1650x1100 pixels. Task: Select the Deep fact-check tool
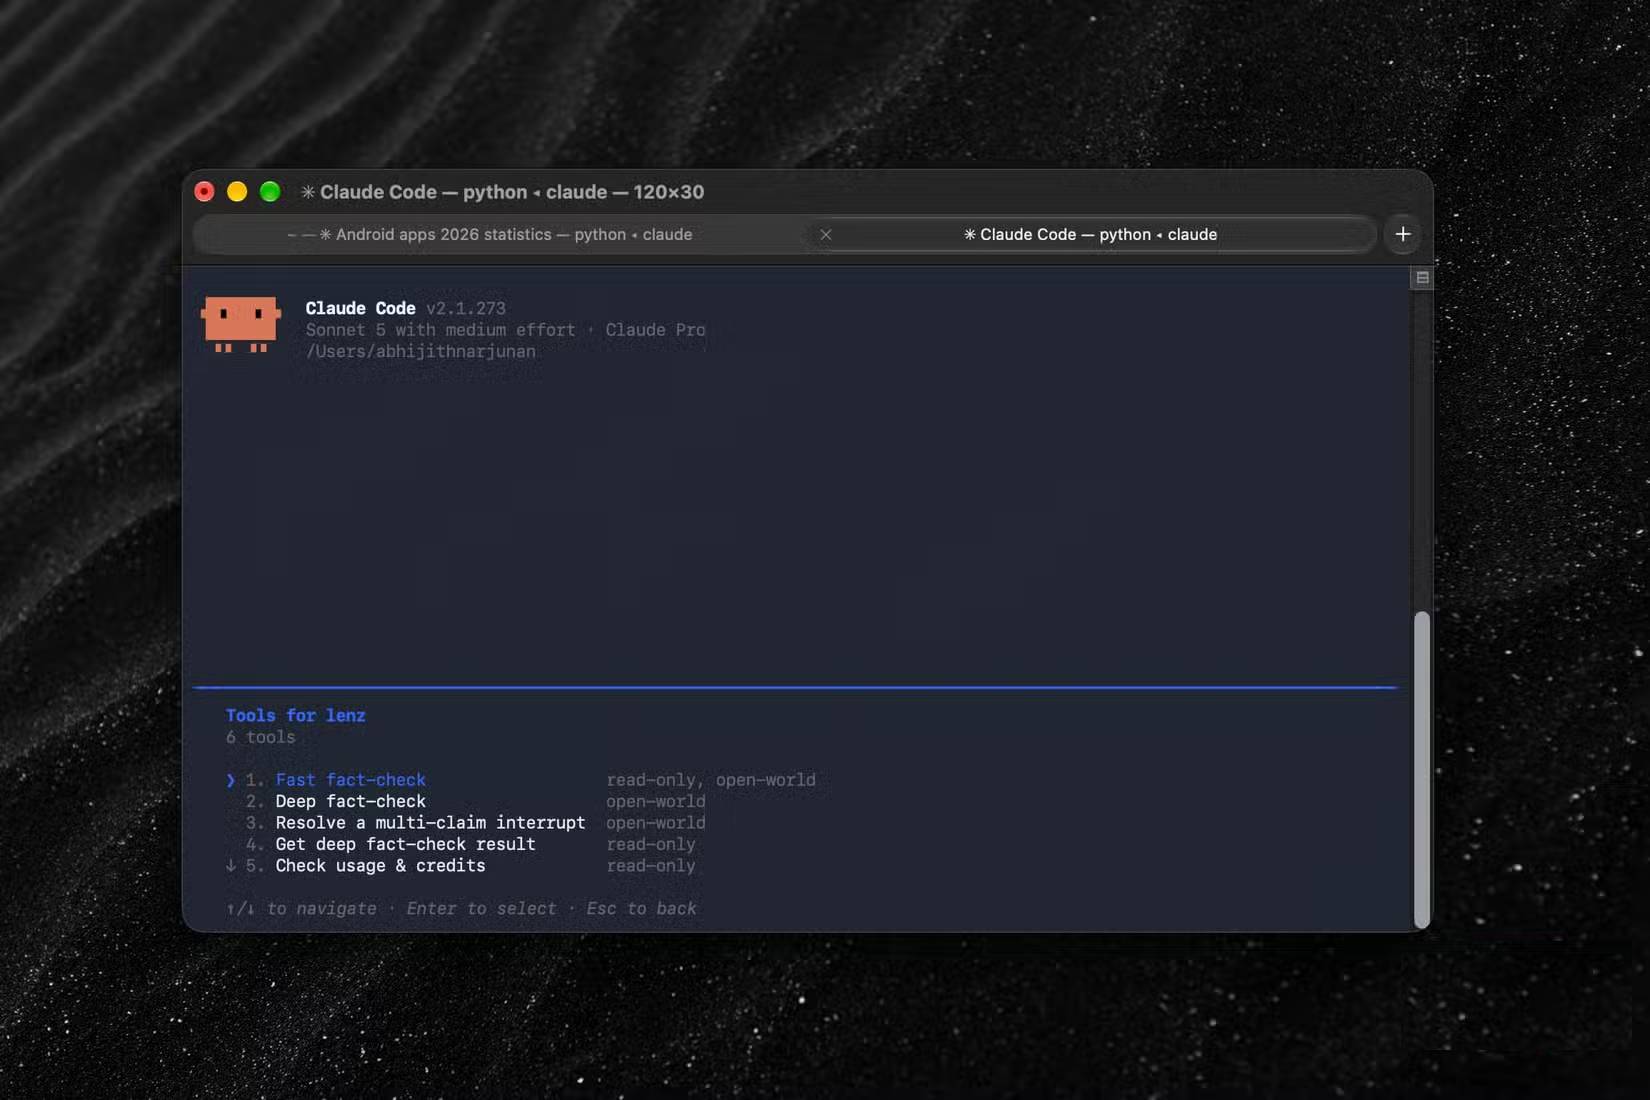pyautogui.click(x=351, y=802)
